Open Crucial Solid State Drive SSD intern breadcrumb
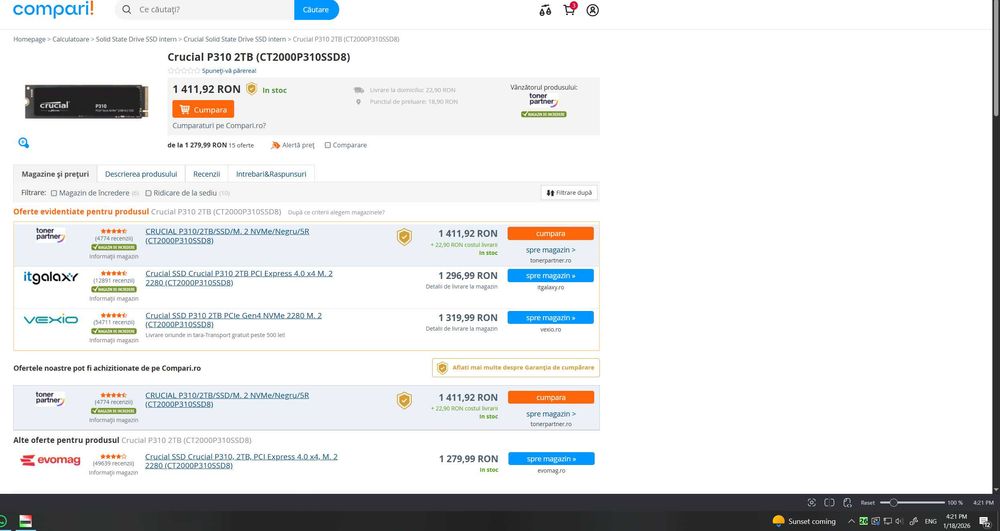This screenshot has height=531, width=1000. (235, 40)
